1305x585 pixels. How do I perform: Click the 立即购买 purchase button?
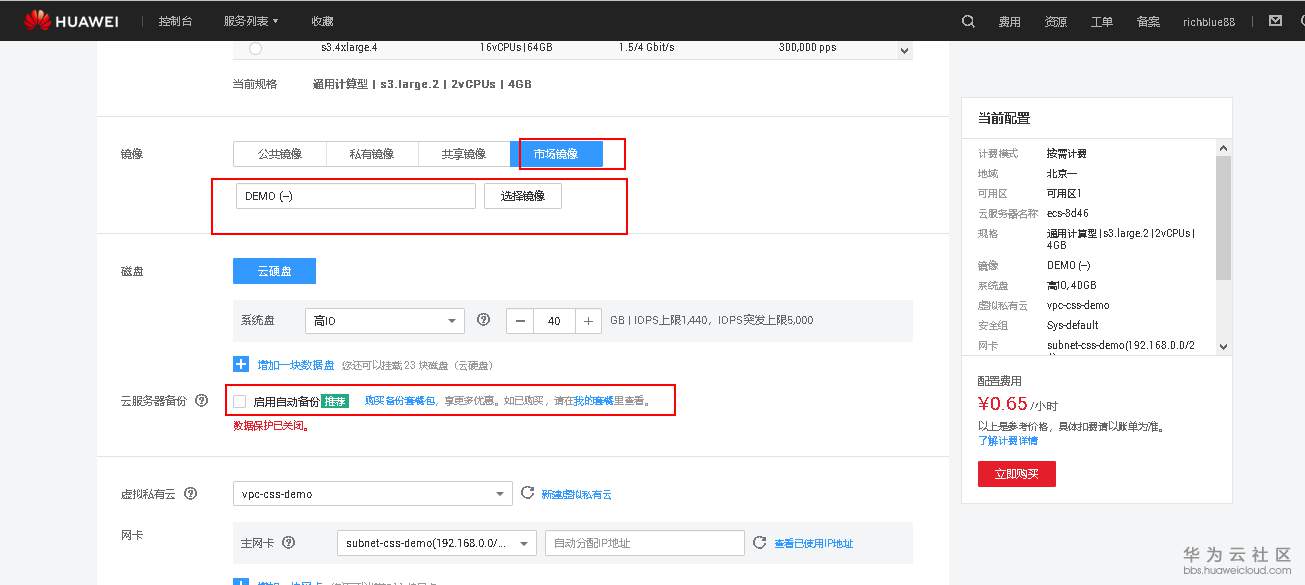pos(1016,474)
